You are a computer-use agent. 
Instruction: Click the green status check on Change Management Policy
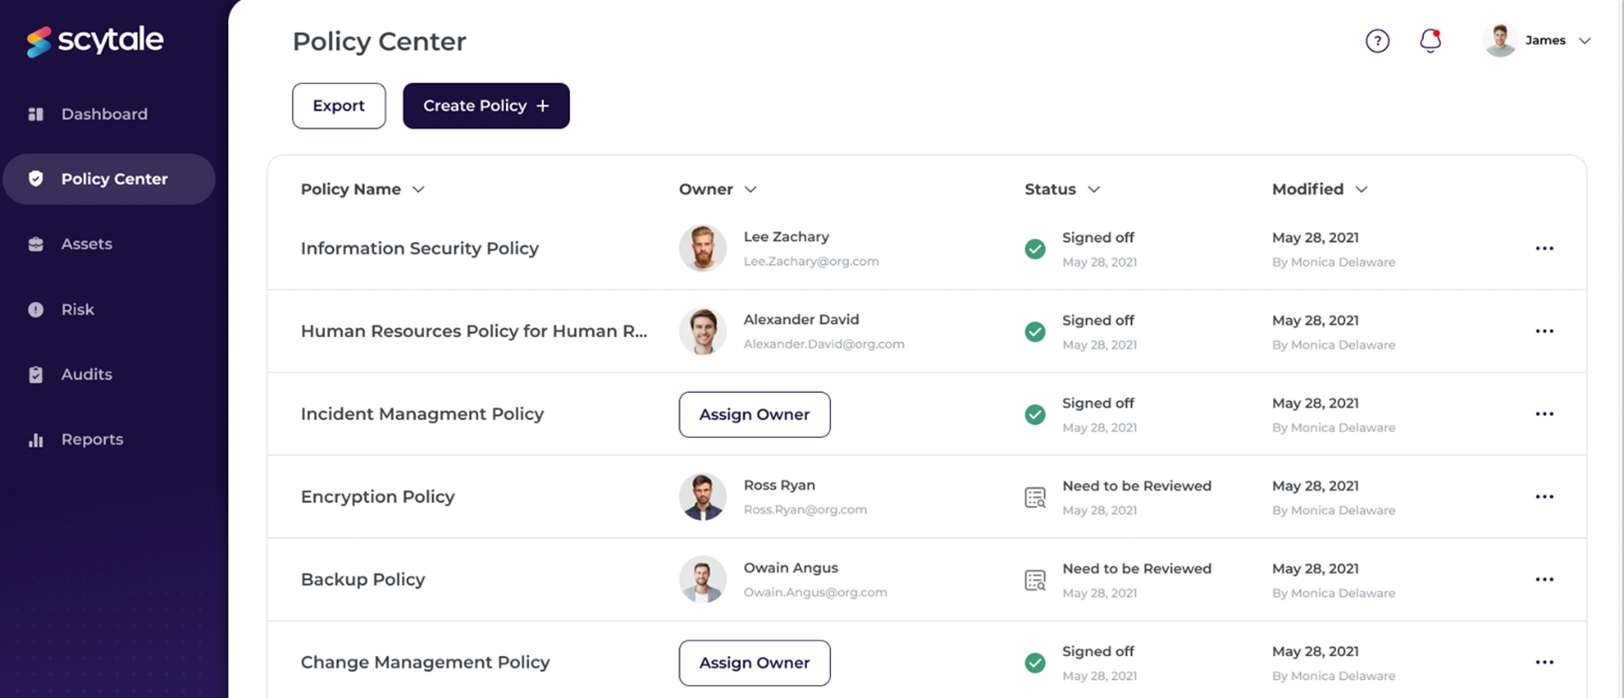coord(1034,661)
